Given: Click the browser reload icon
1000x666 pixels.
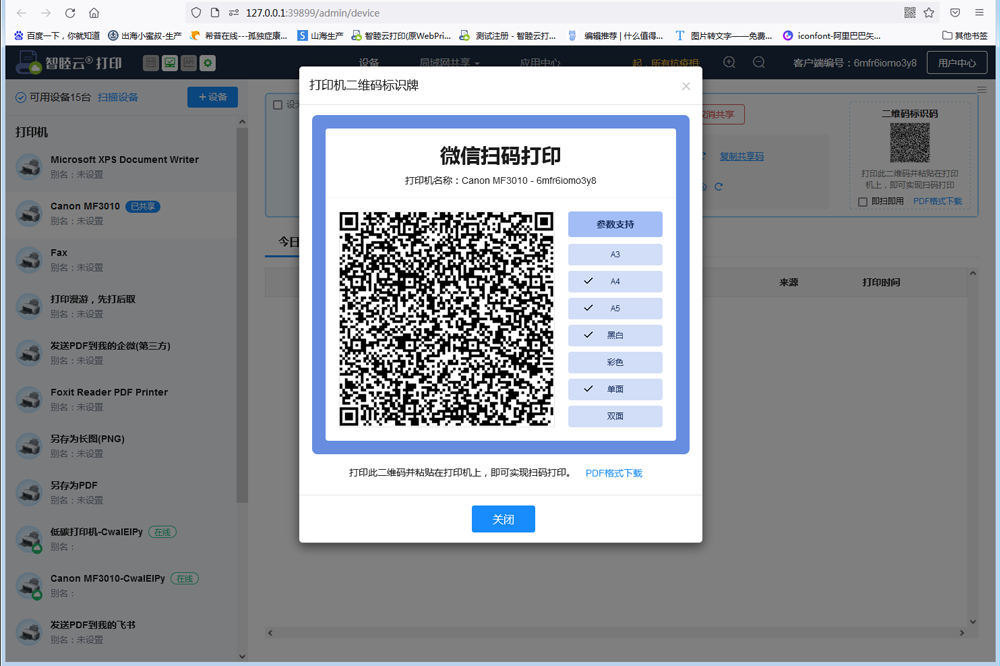Looking at the screenshot, I should (x=70, y=13).
